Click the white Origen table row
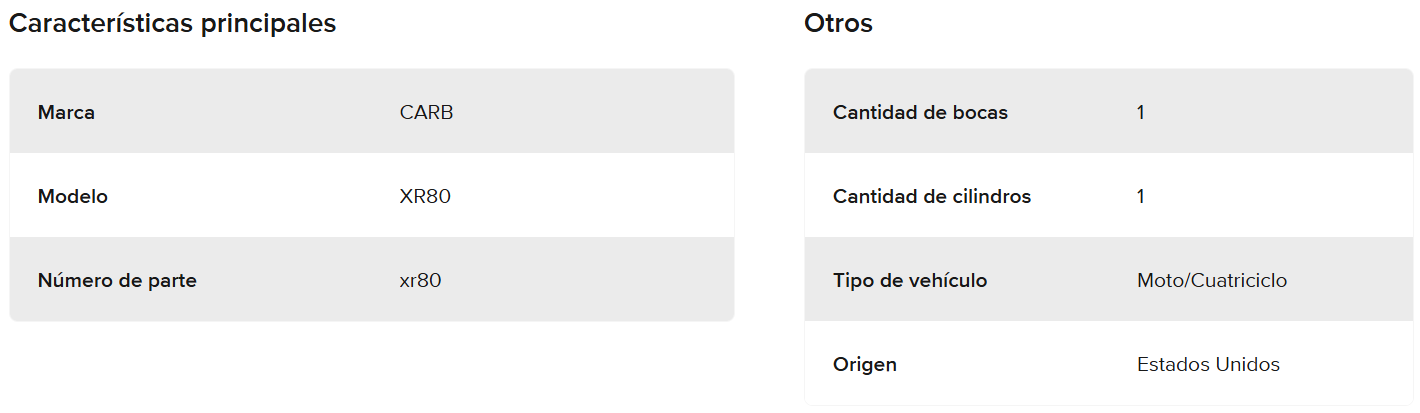 click(1350, 365)
